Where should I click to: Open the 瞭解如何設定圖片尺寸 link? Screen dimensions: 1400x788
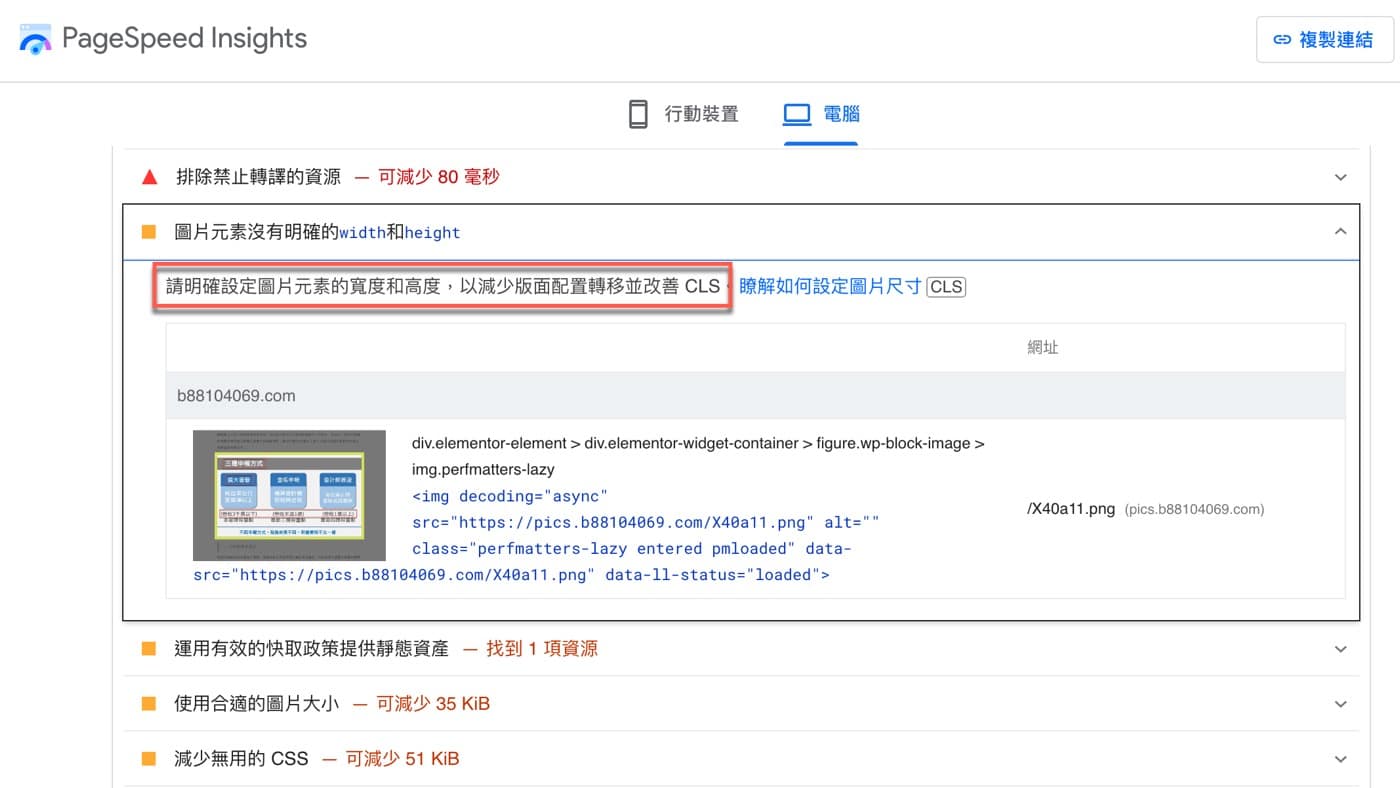point(830,287)
